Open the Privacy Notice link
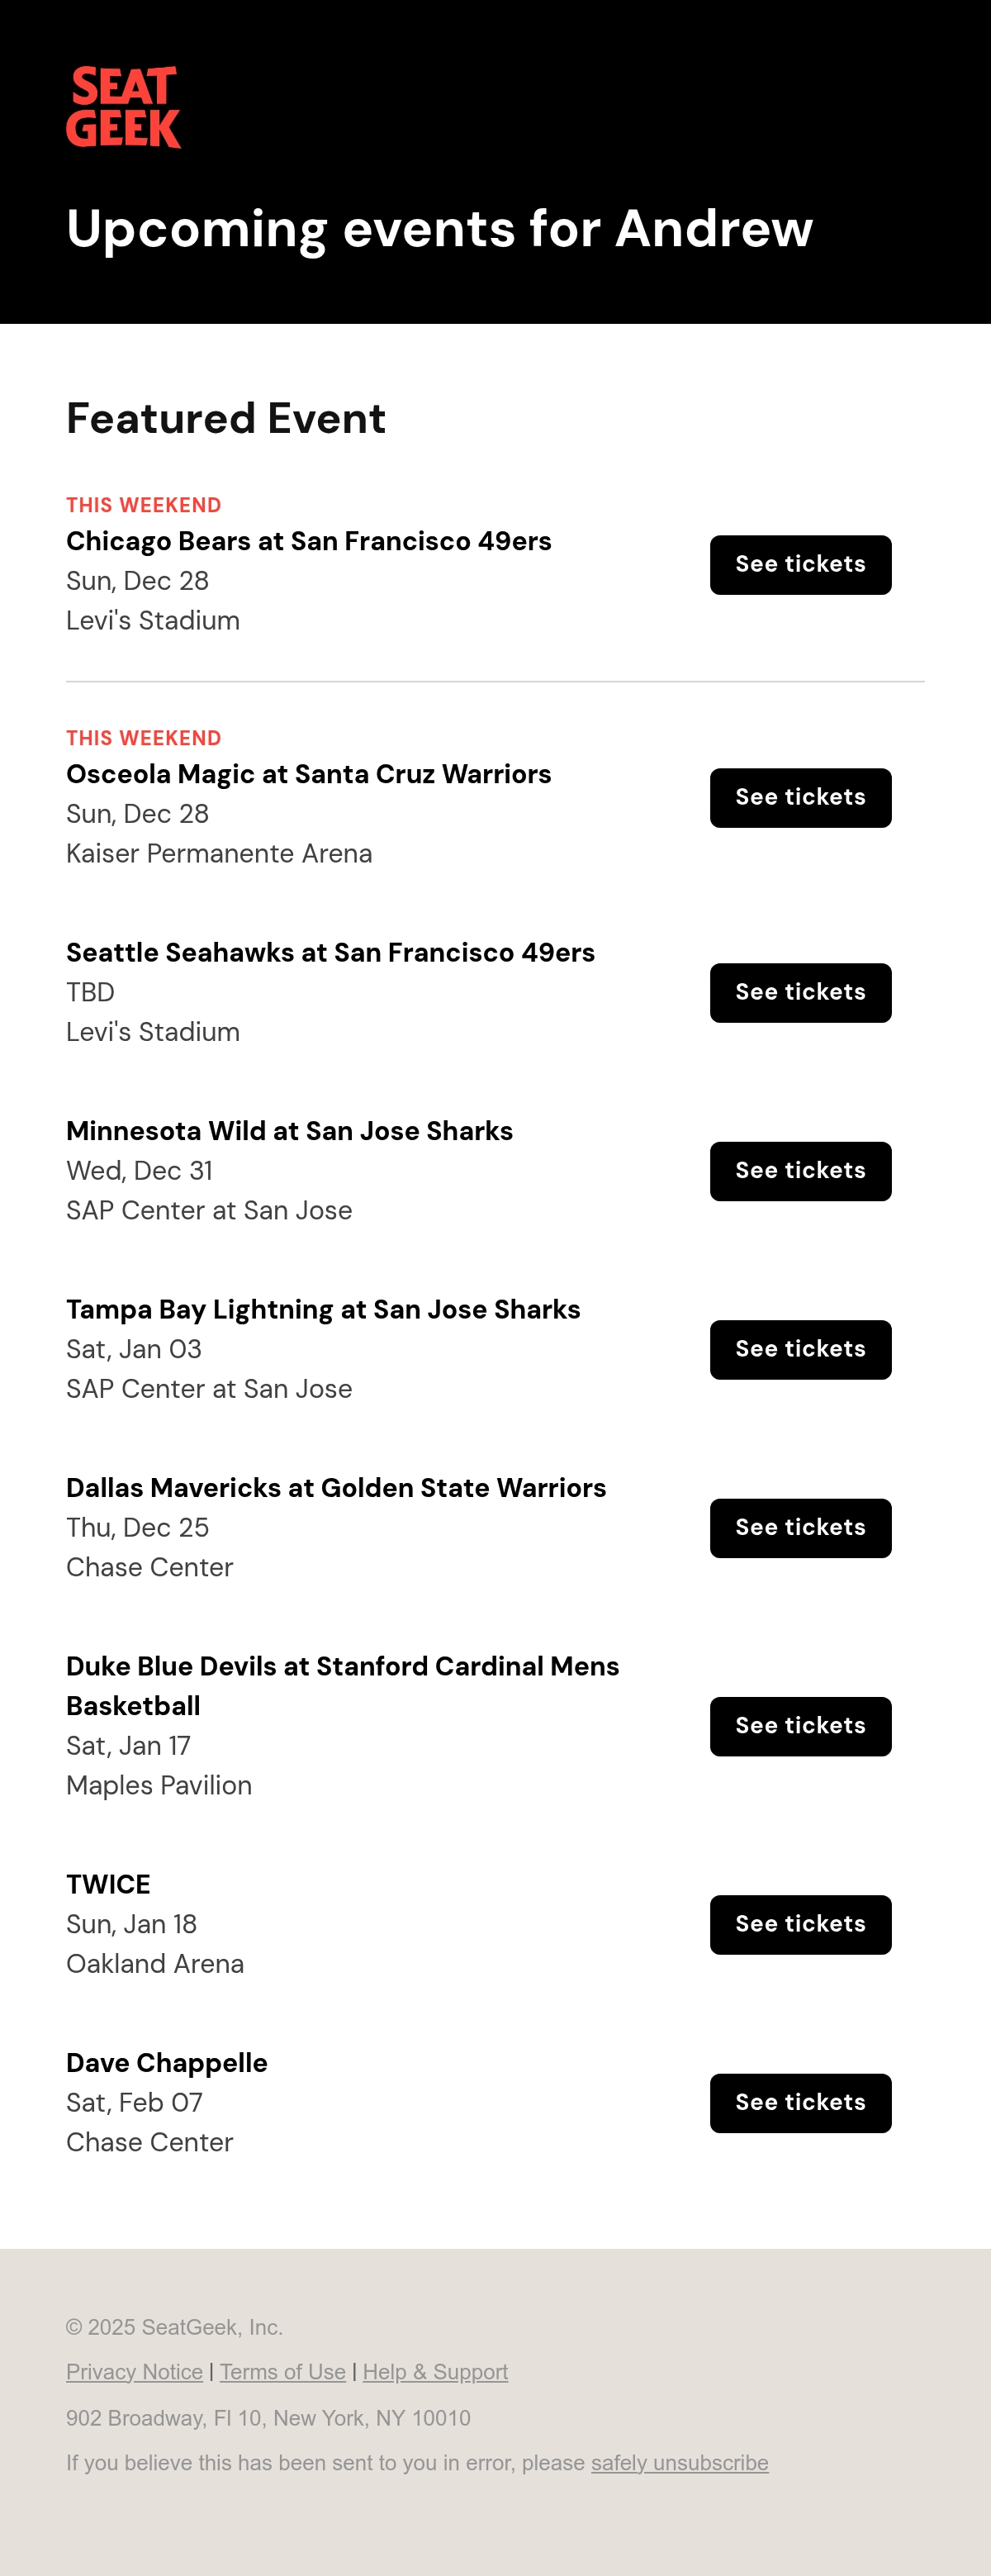Viewport: 991px width, 2576px height. click(x=134, y=2372)
